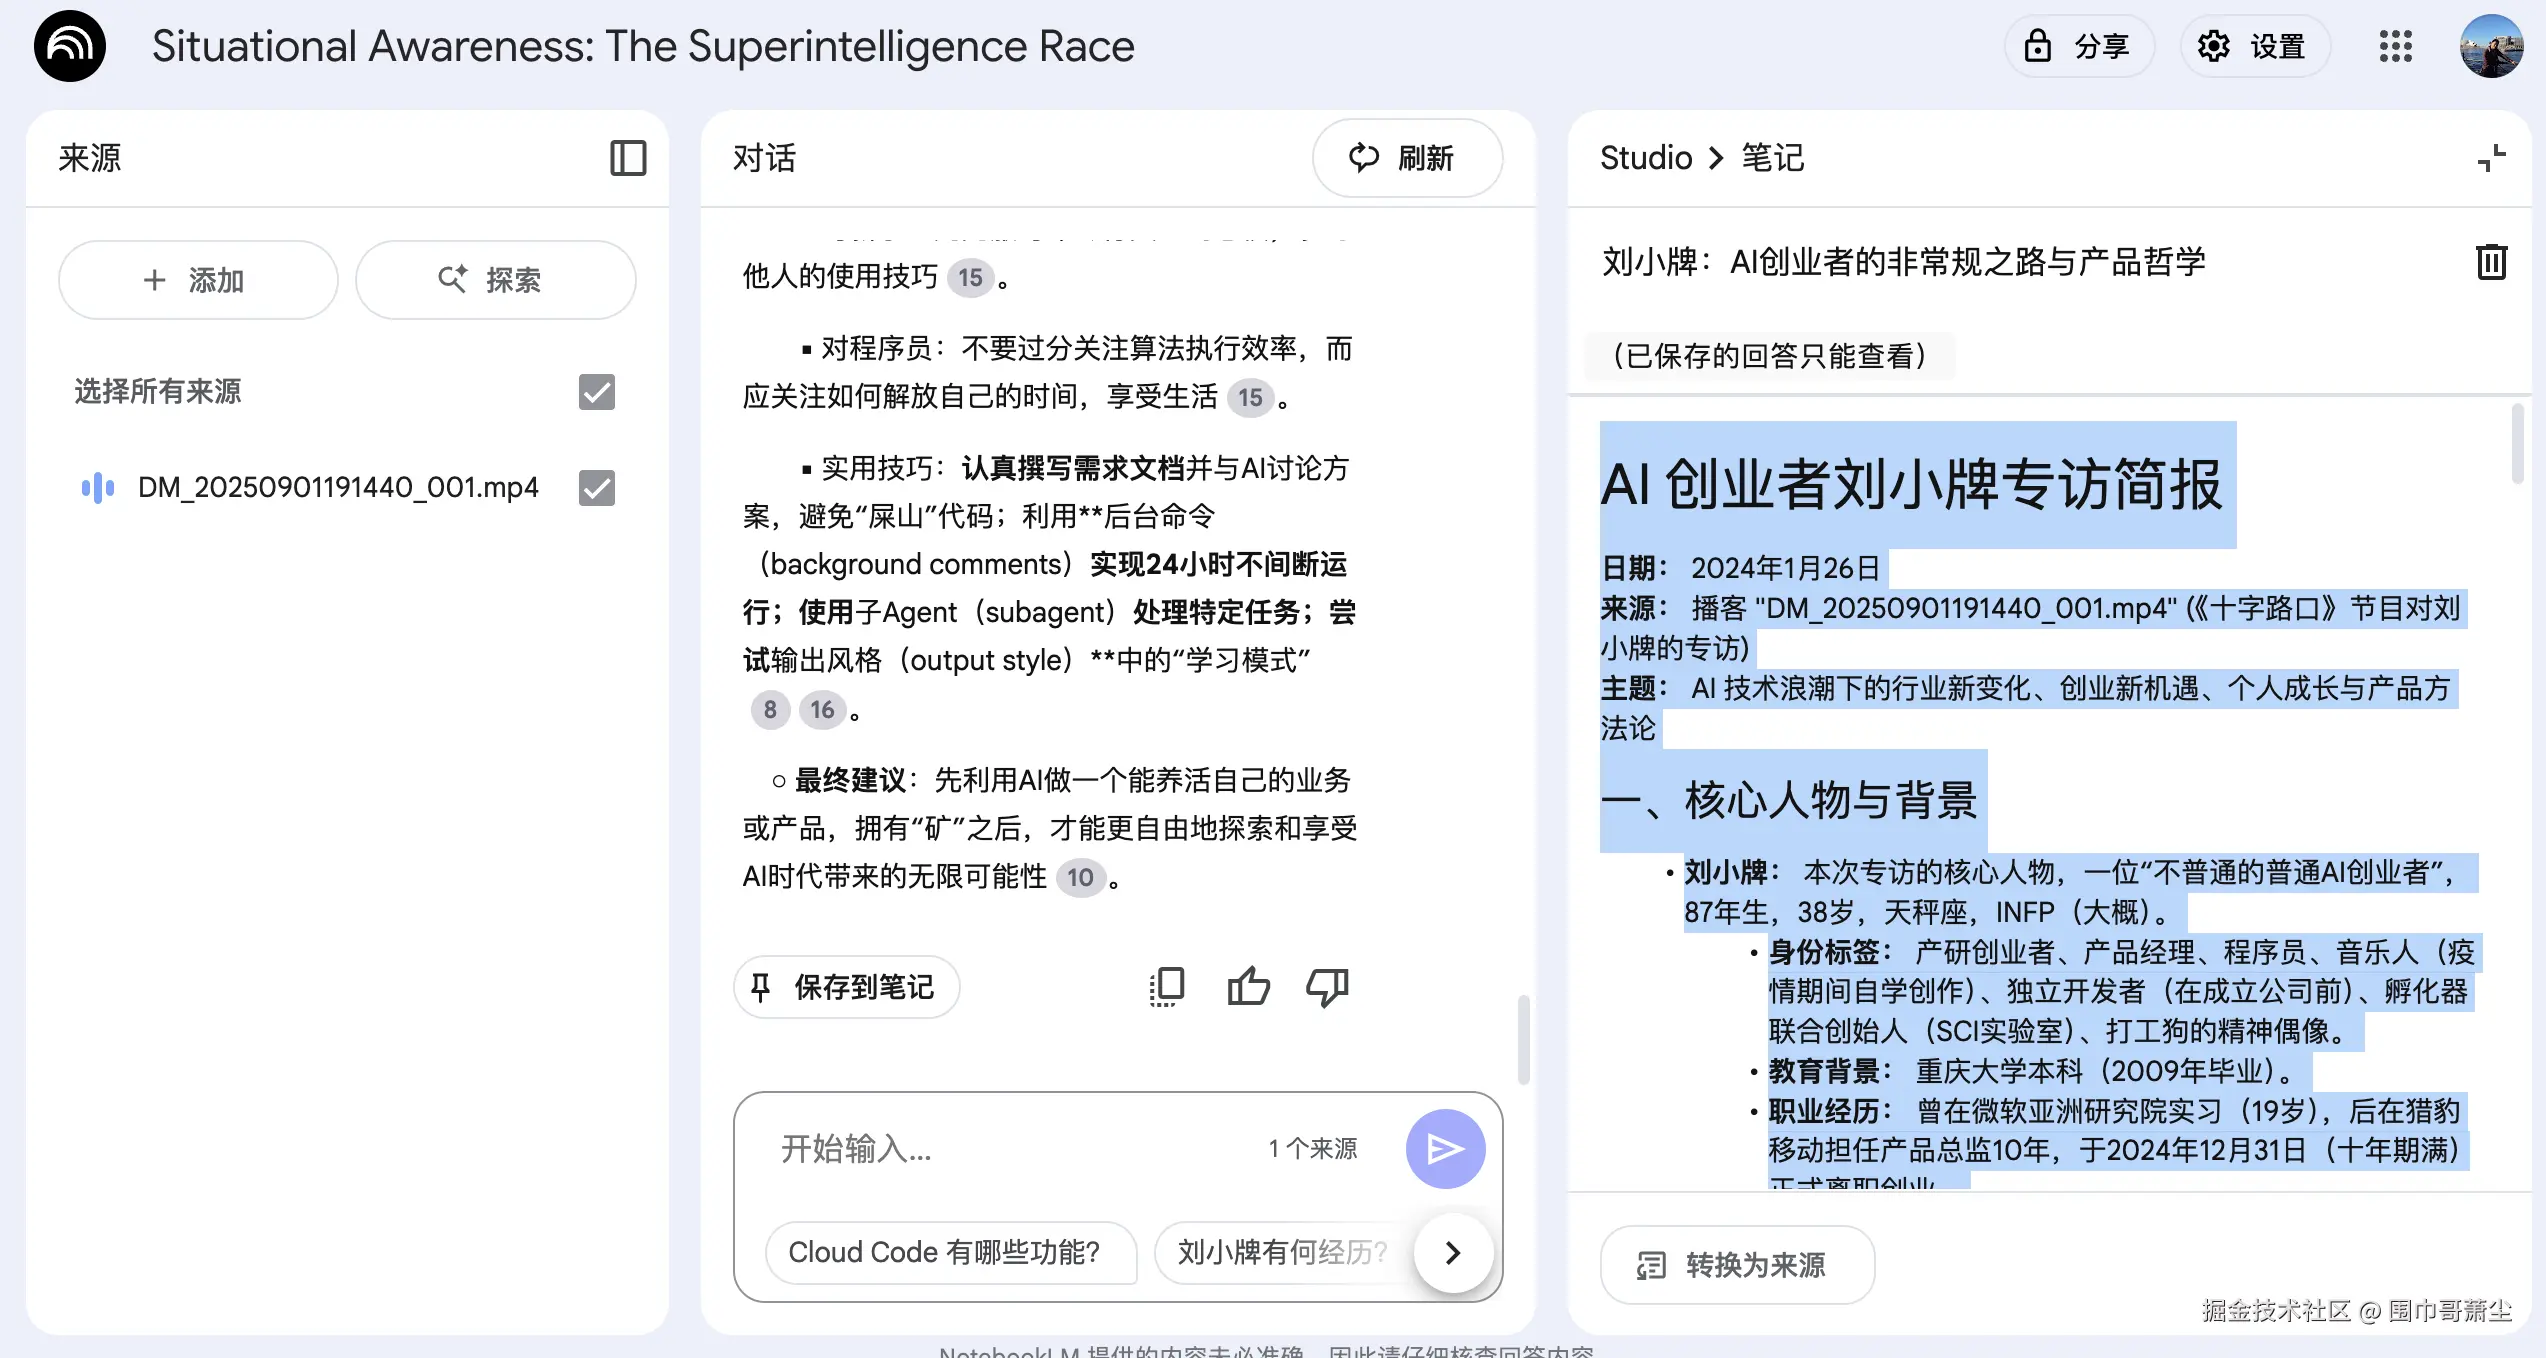The width and height of the screenshot is (2546, 1358).
Task: Open citation 15 after 使用技巧
Action: coord(970,278)
